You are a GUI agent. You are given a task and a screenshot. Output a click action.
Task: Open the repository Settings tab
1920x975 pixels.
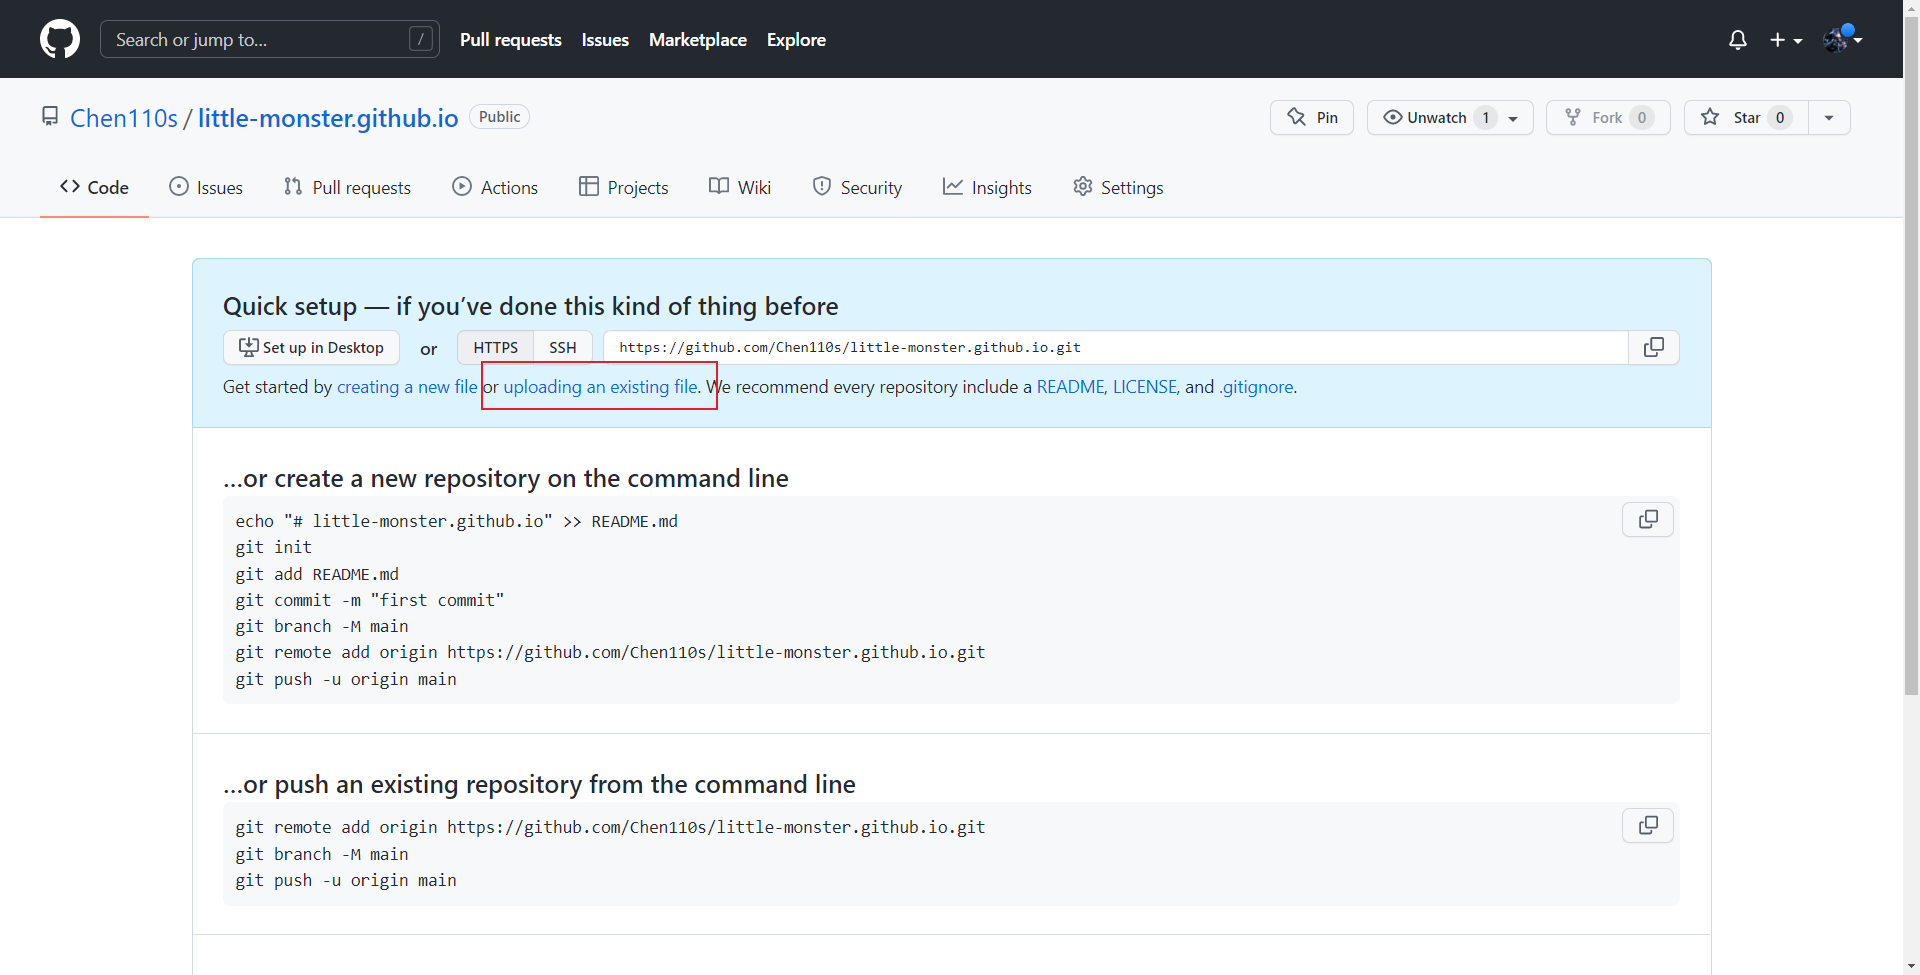point(1118,187)
